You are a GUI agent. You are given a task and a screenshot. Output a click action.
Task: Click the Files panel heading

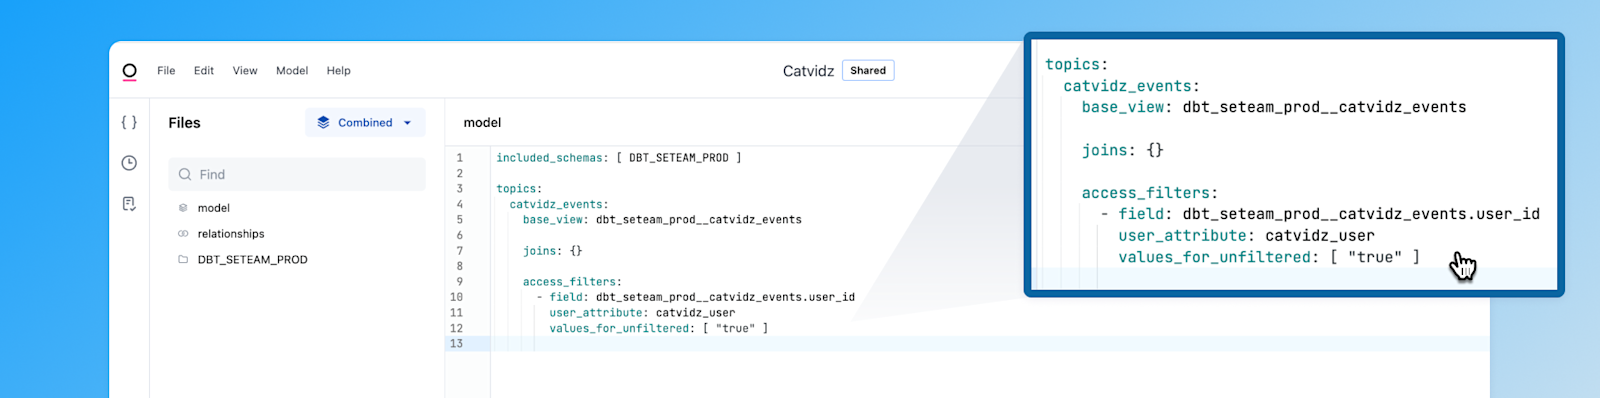click(184, 123)
